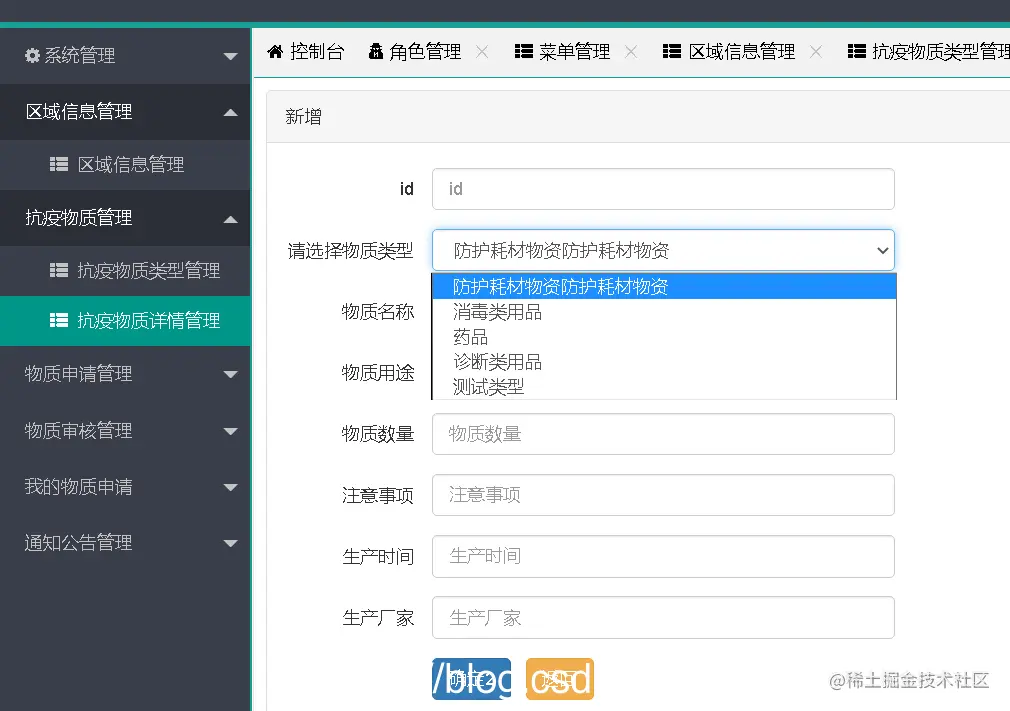Image resolution: width=1010 pixels, height=711 pixels.
Task: Close the 角色管理 tab
Action: click(x=482, y=52)
